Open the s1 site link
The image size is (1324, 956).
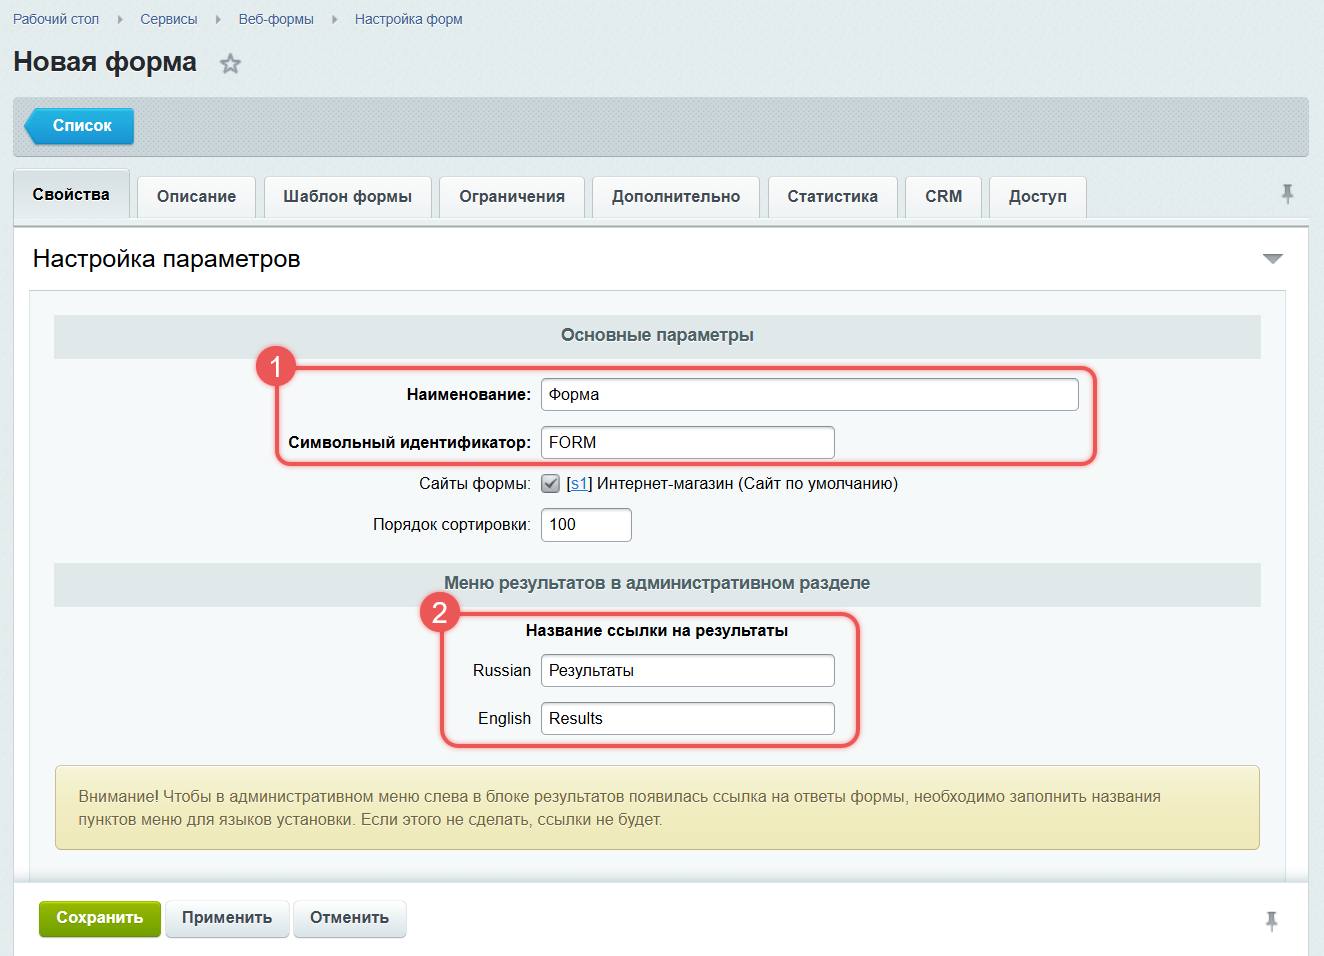click(579, 484)
